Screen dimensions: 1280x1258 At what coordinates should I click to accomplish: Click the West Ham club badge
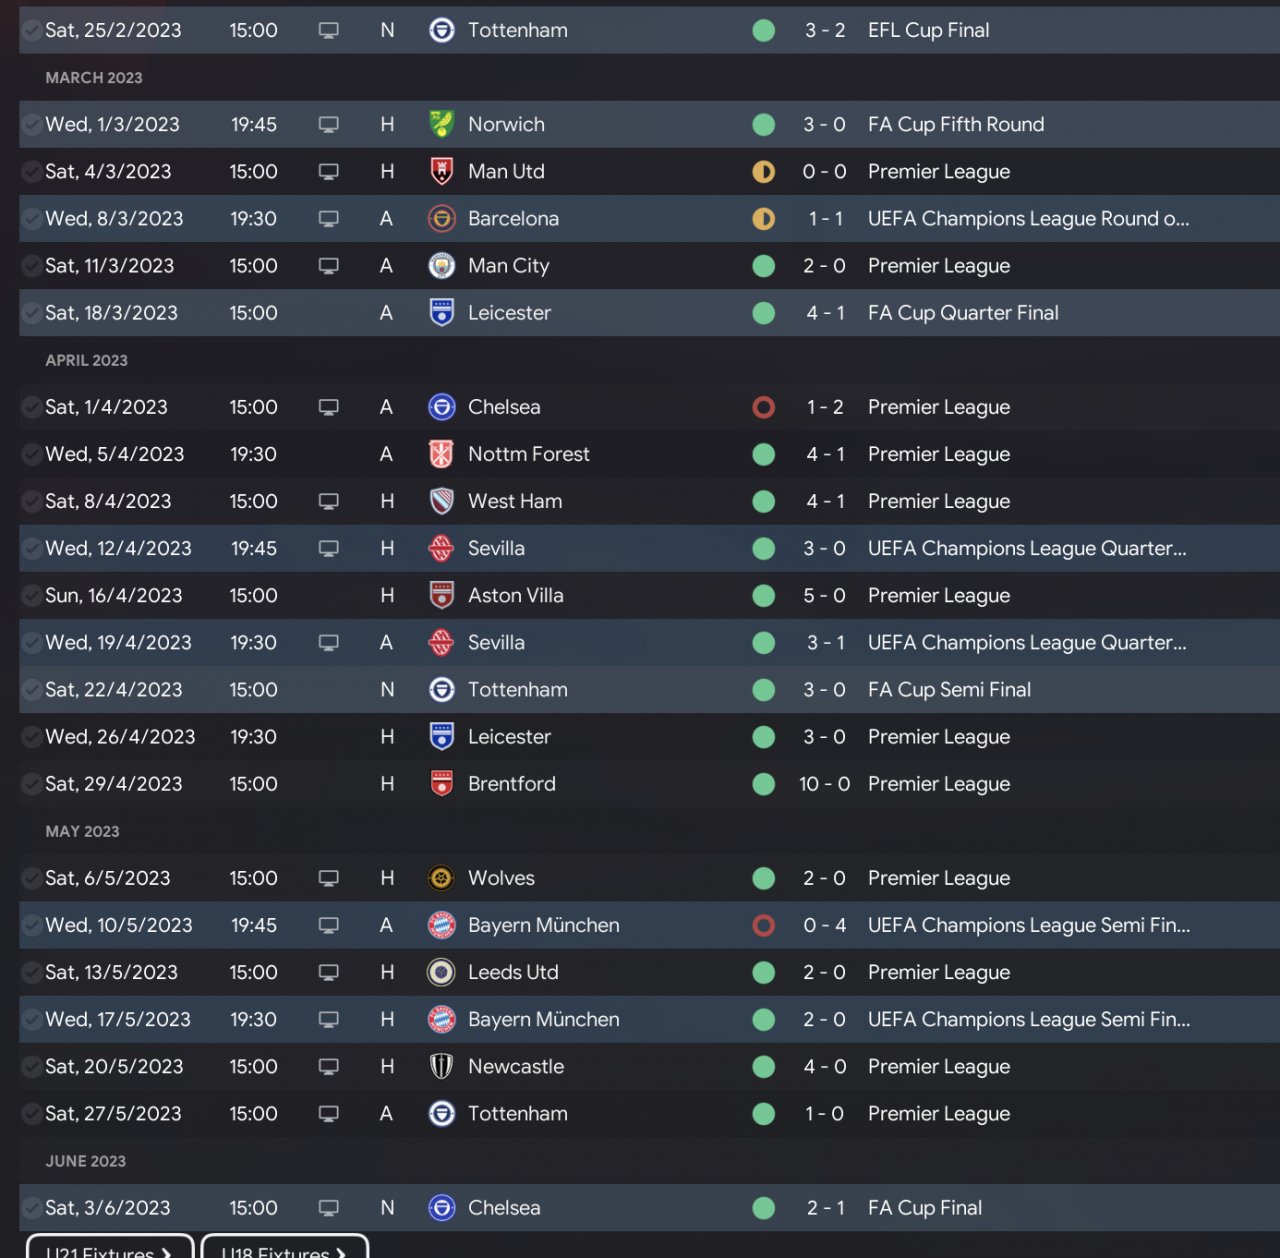tap(441, 501)
